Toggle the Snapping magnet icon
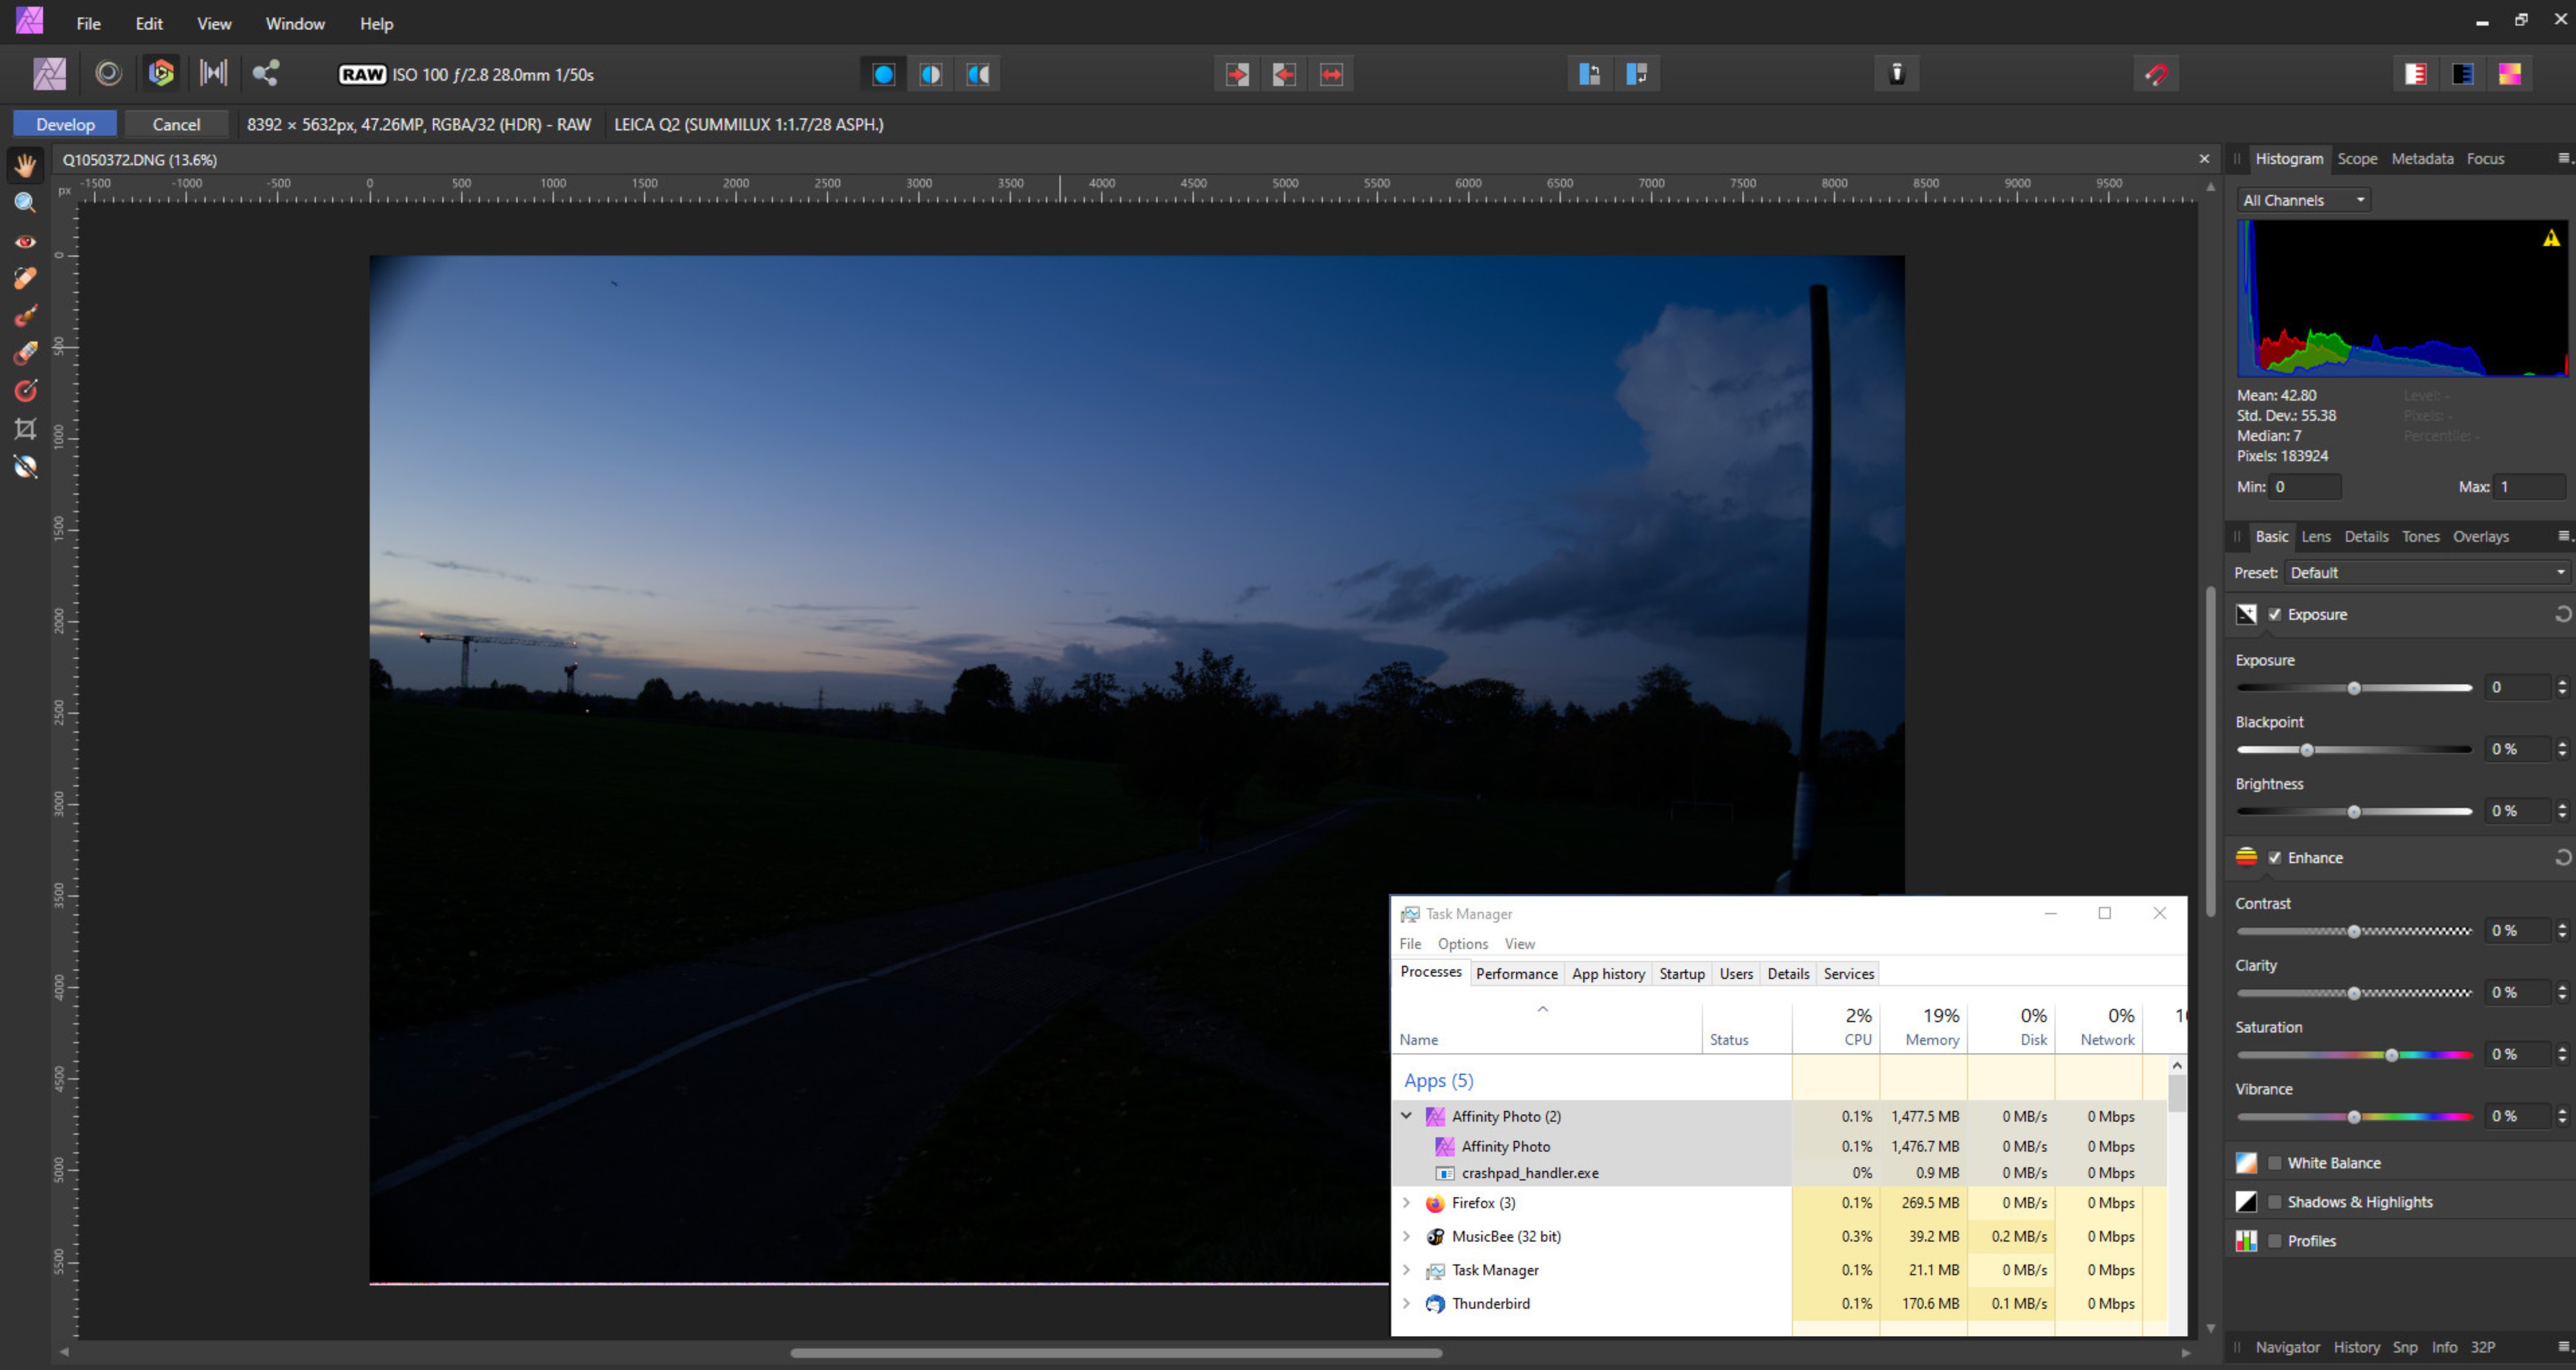Image resolution: width=2576 pixels, height=1370 pixels. 2156,74
